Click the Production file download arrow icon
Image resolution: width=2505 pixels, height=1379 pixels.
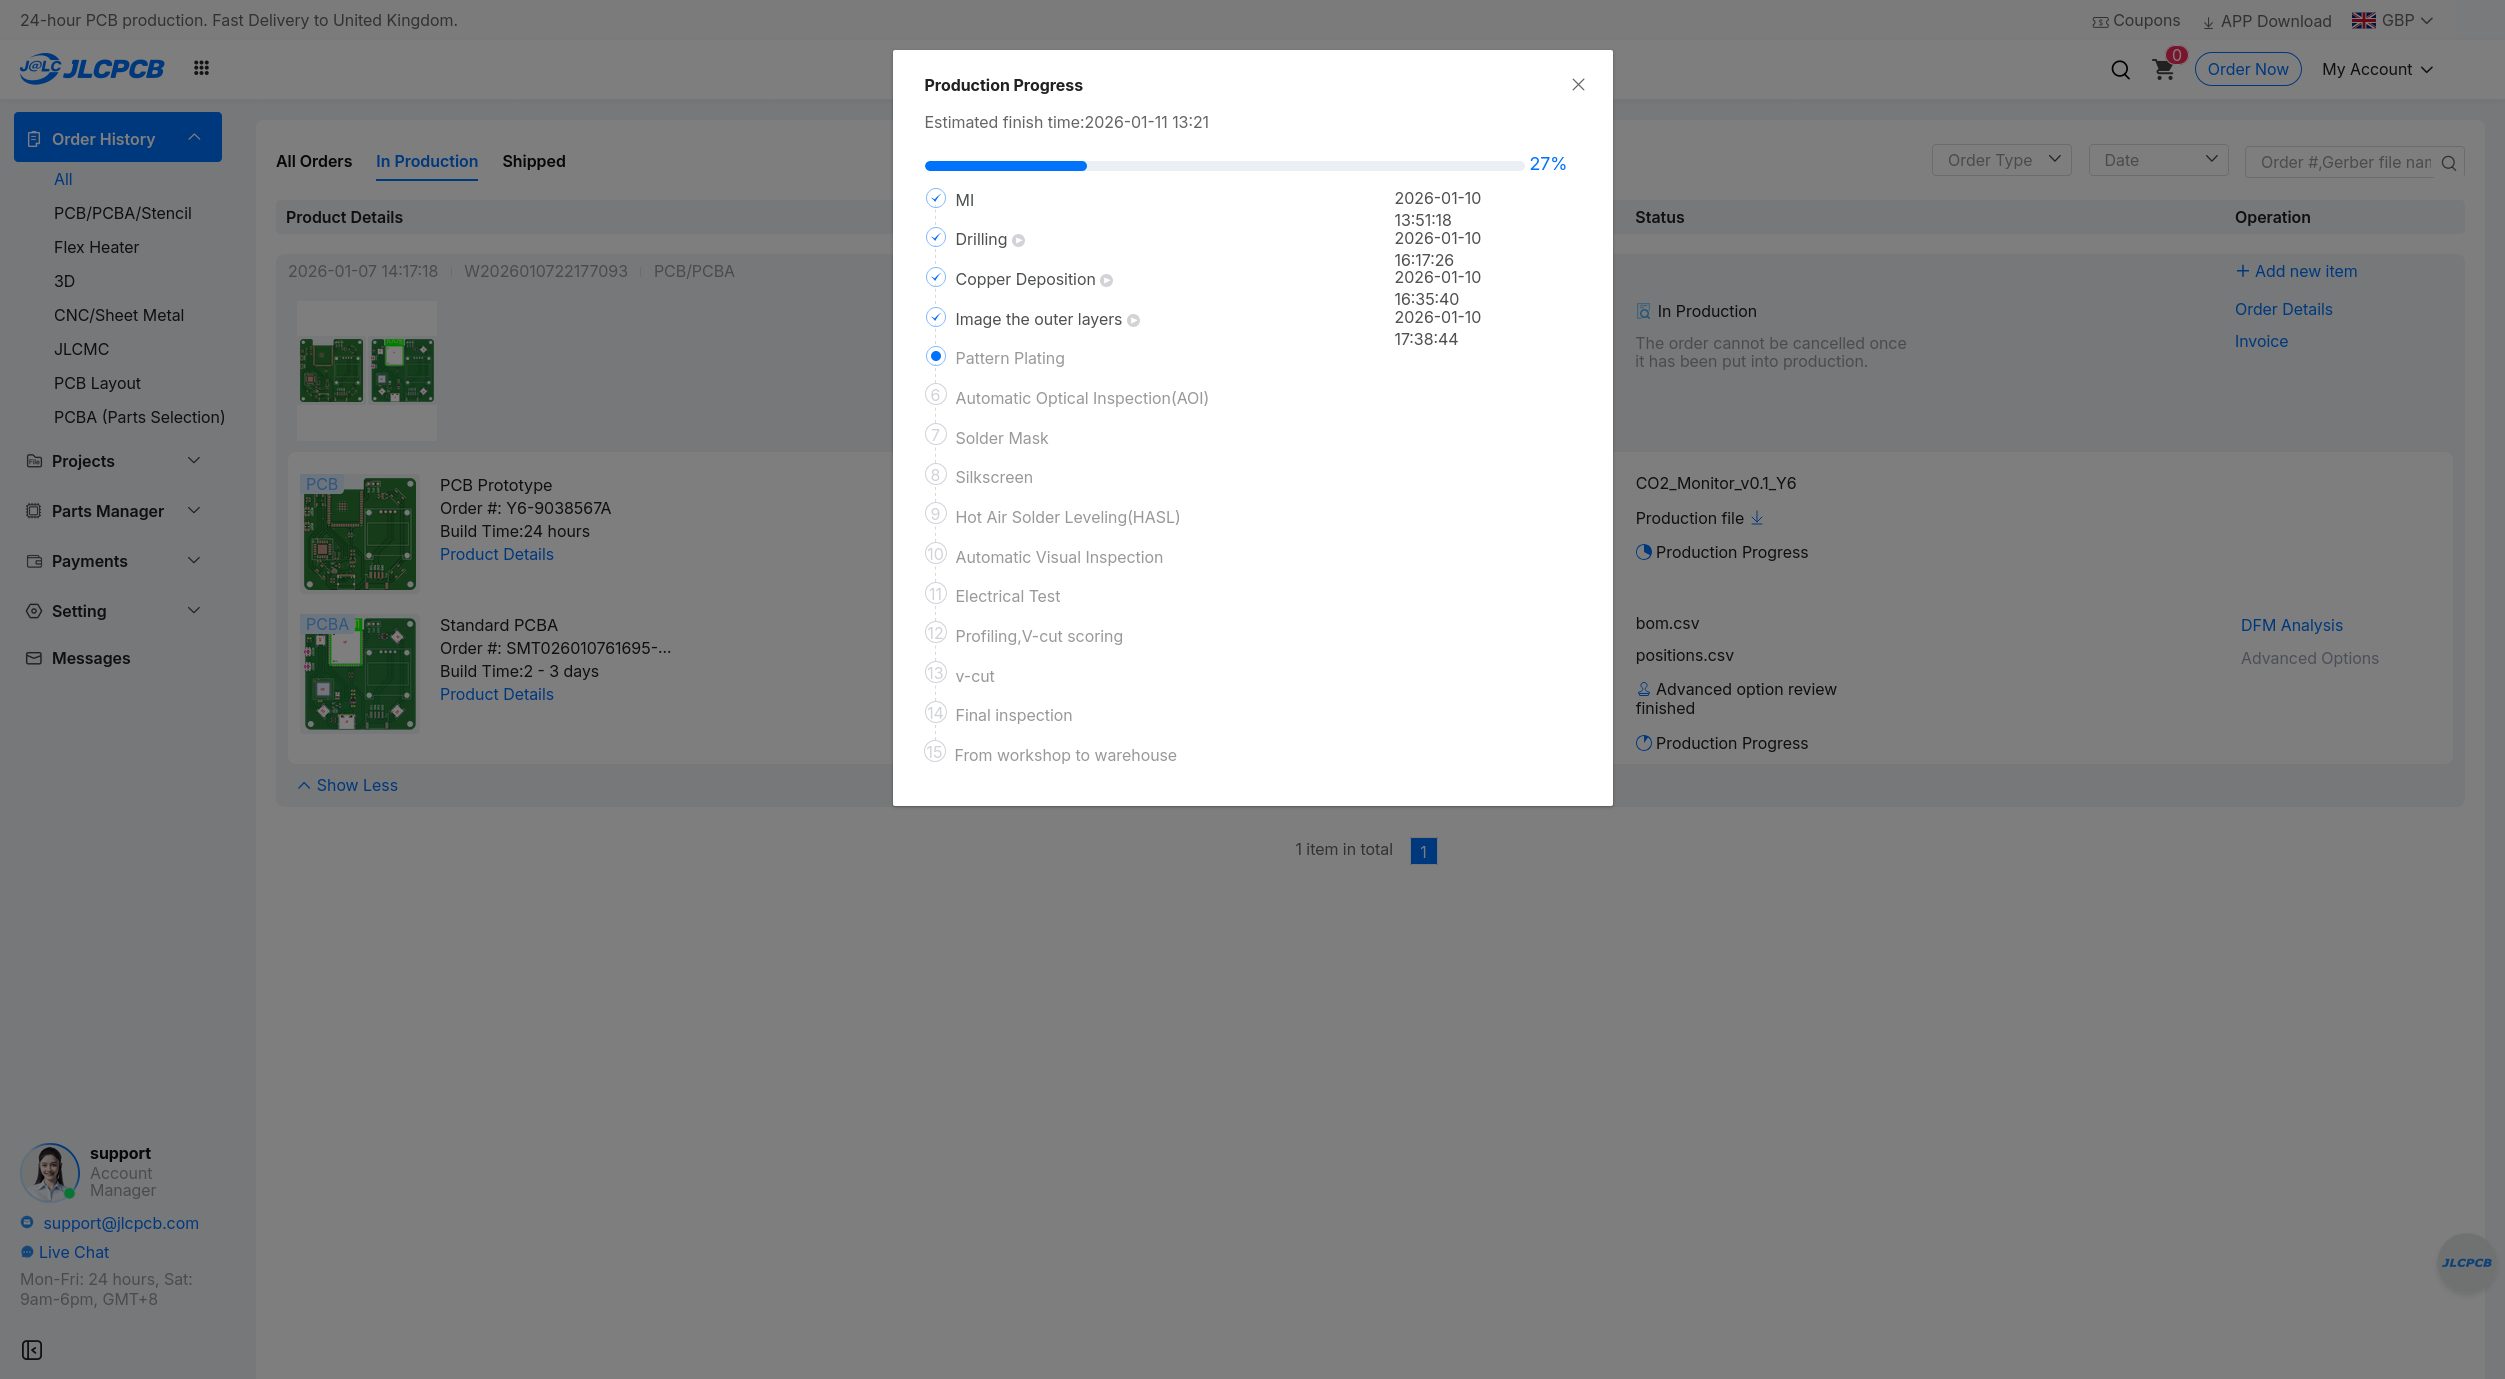point(1757,518)
